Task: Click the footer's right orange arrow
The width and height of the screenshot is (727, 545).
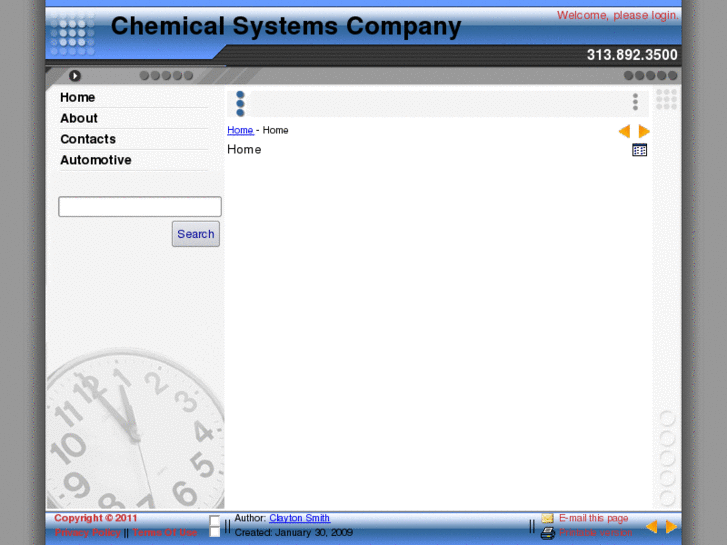Action: tap(671, 526)
